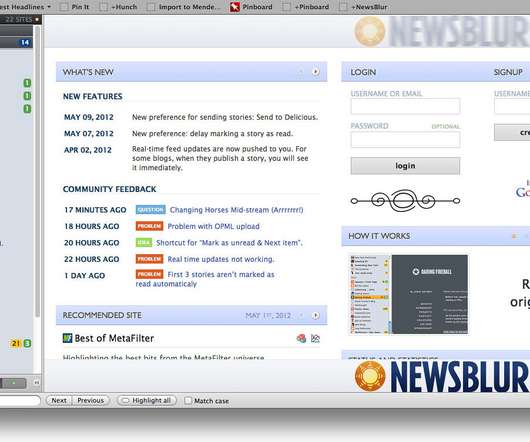Viewport: 530px width, 442px height.
Task: Click the login Password field
Action: coord(405,139)
